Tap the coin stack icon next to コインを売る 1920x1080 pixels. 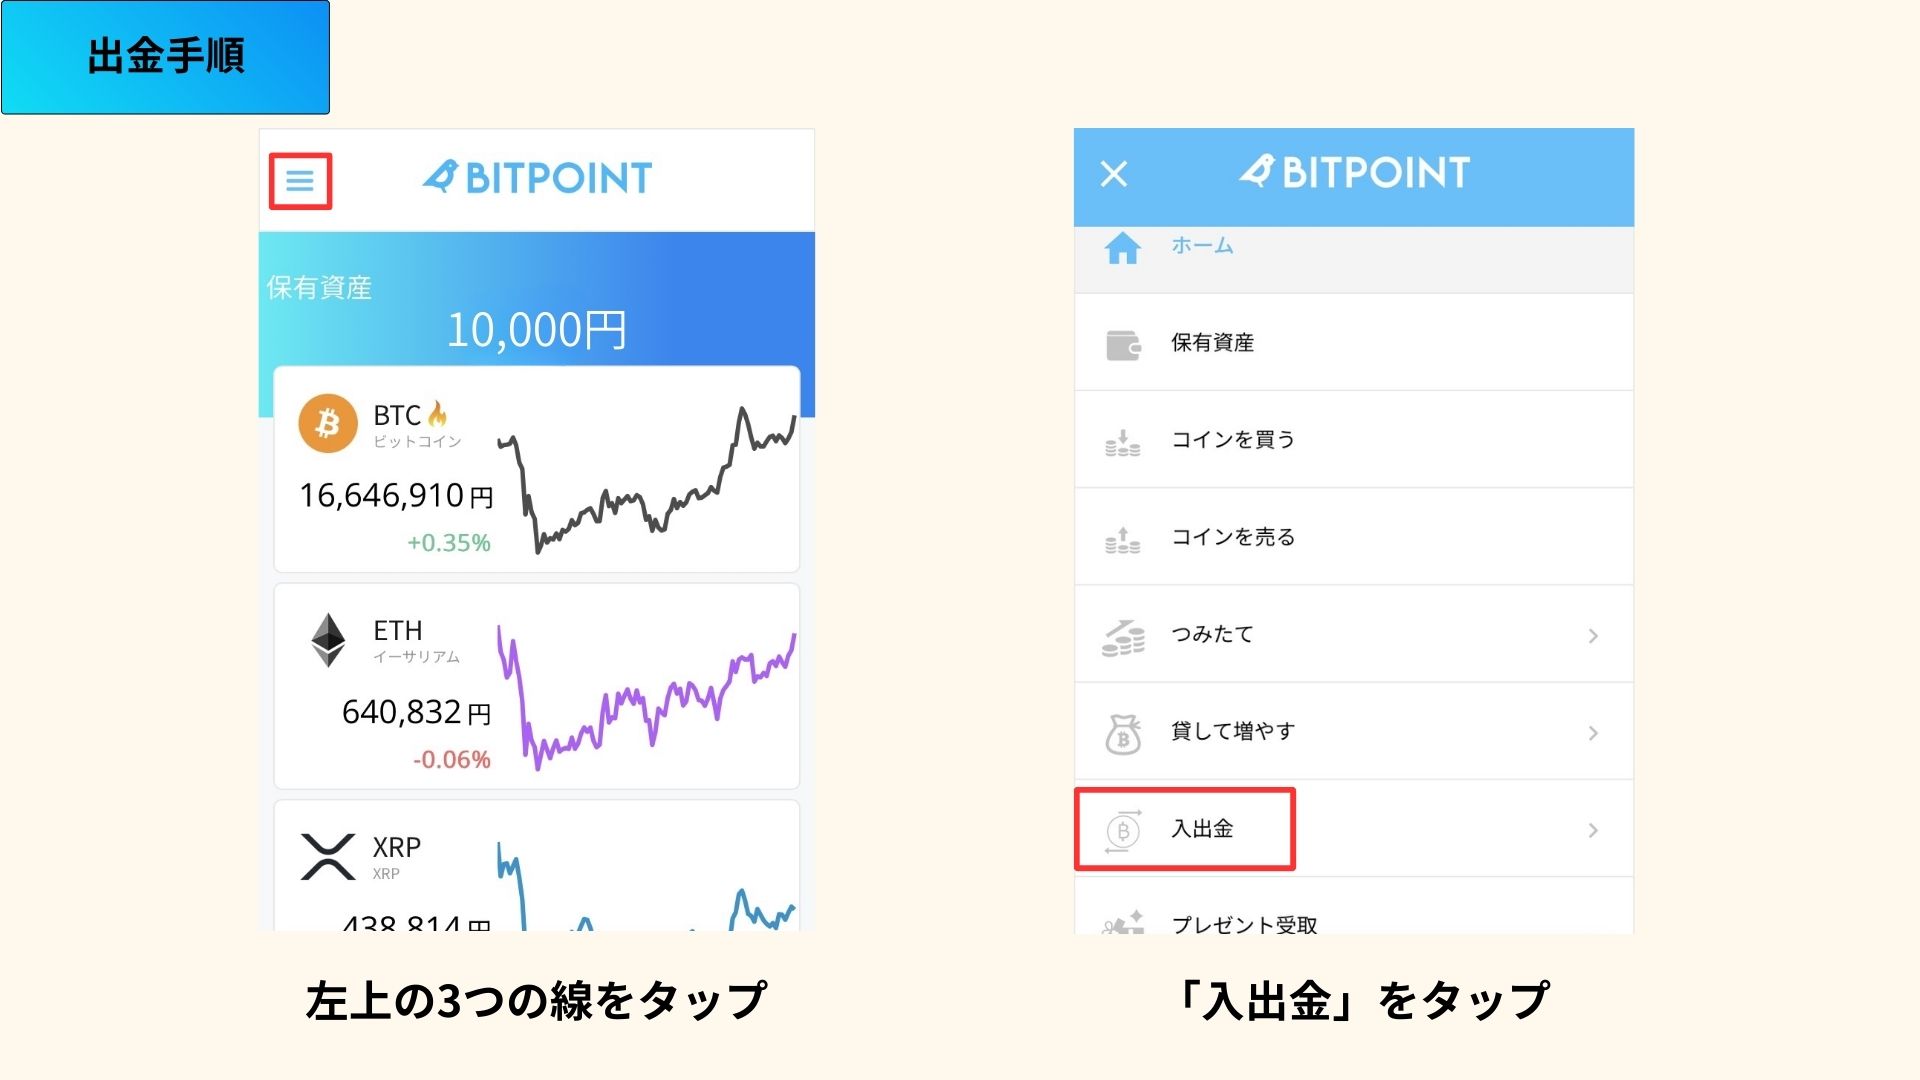point(1124,537)
